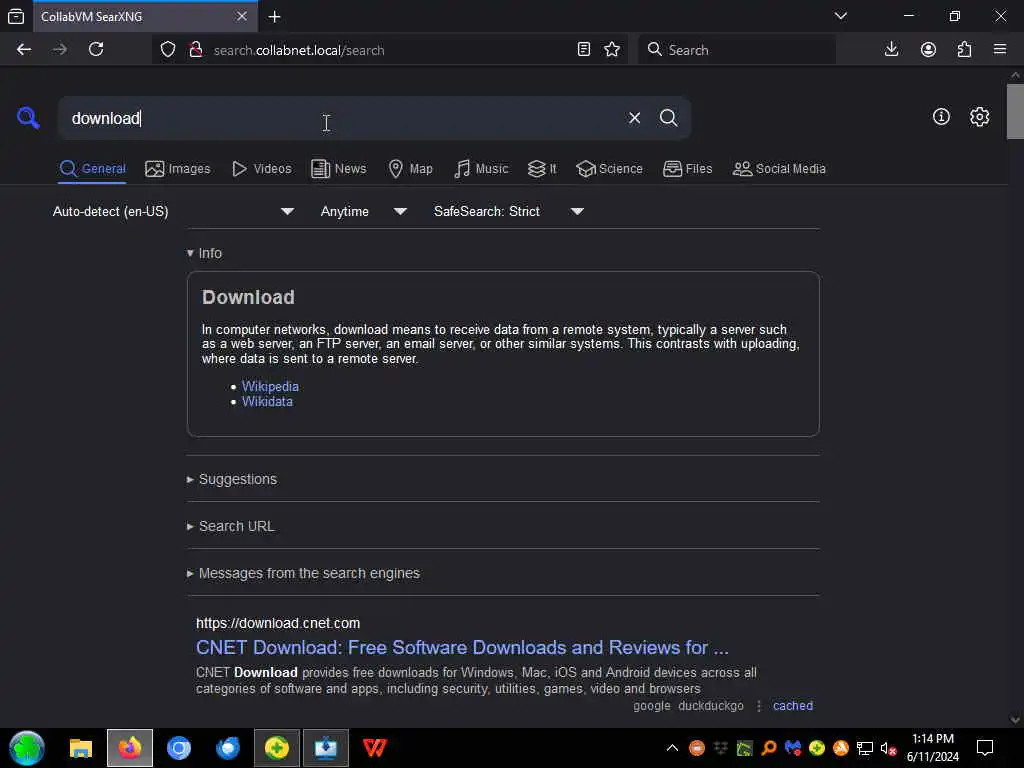Screen dimensions: 1024x768
Task: Open the volume tray icon
Action: [x=888, y=748]
